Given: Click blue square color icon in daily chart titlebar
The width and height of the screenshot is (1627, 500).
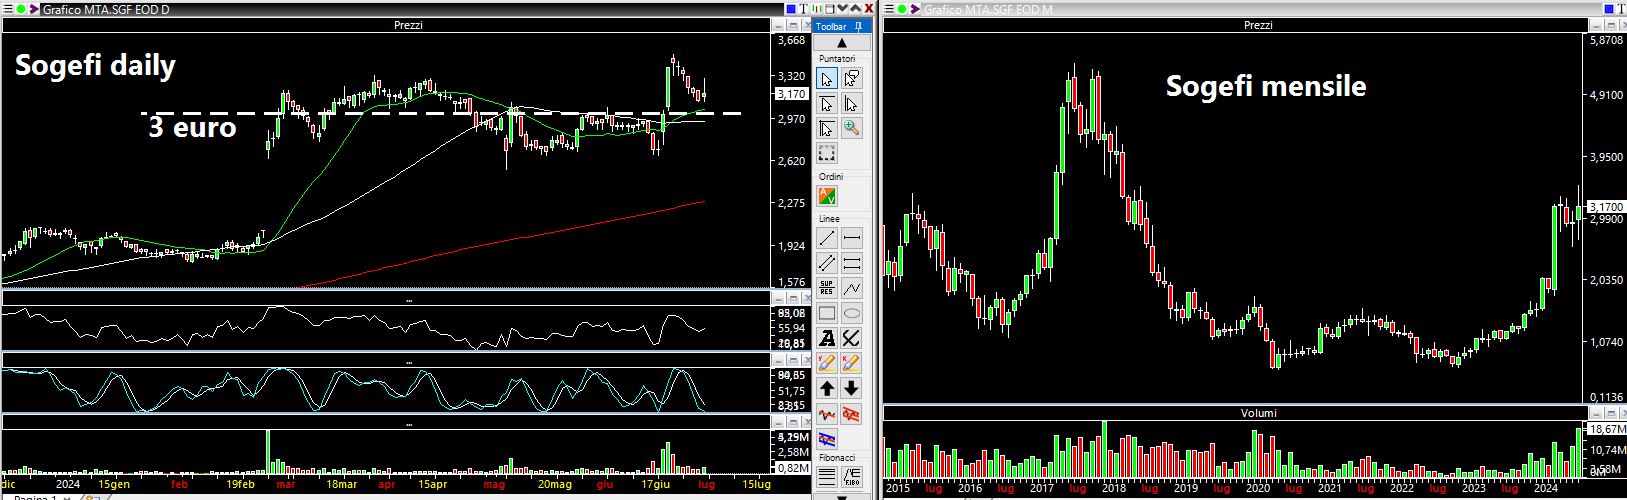Looking at the screenshot, I should [791, 9].
